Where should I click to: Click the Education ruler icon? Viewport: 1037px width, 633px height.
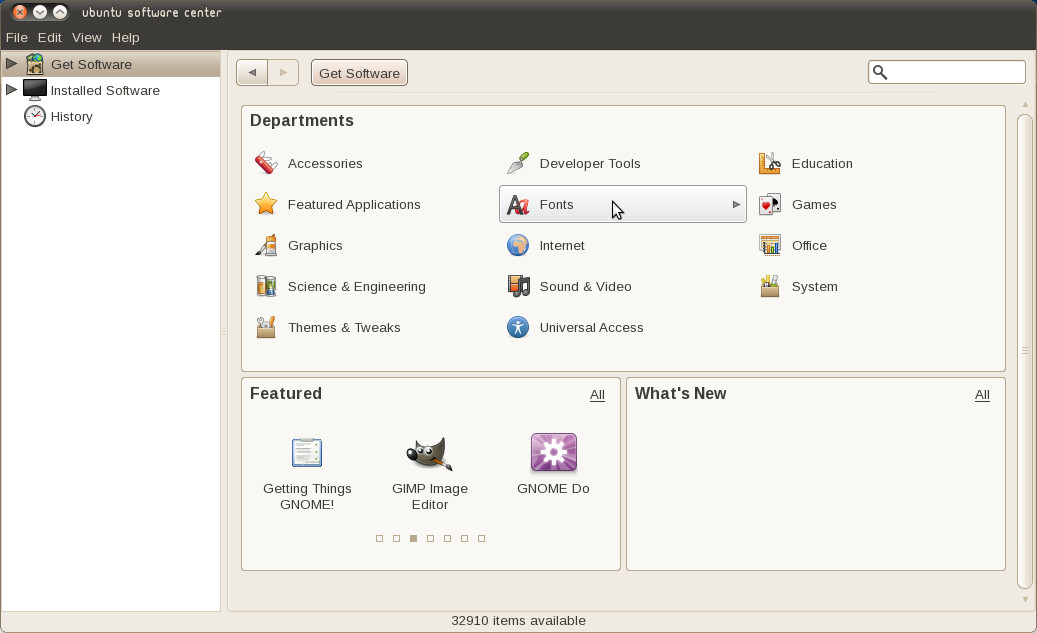tap(770, 163)
